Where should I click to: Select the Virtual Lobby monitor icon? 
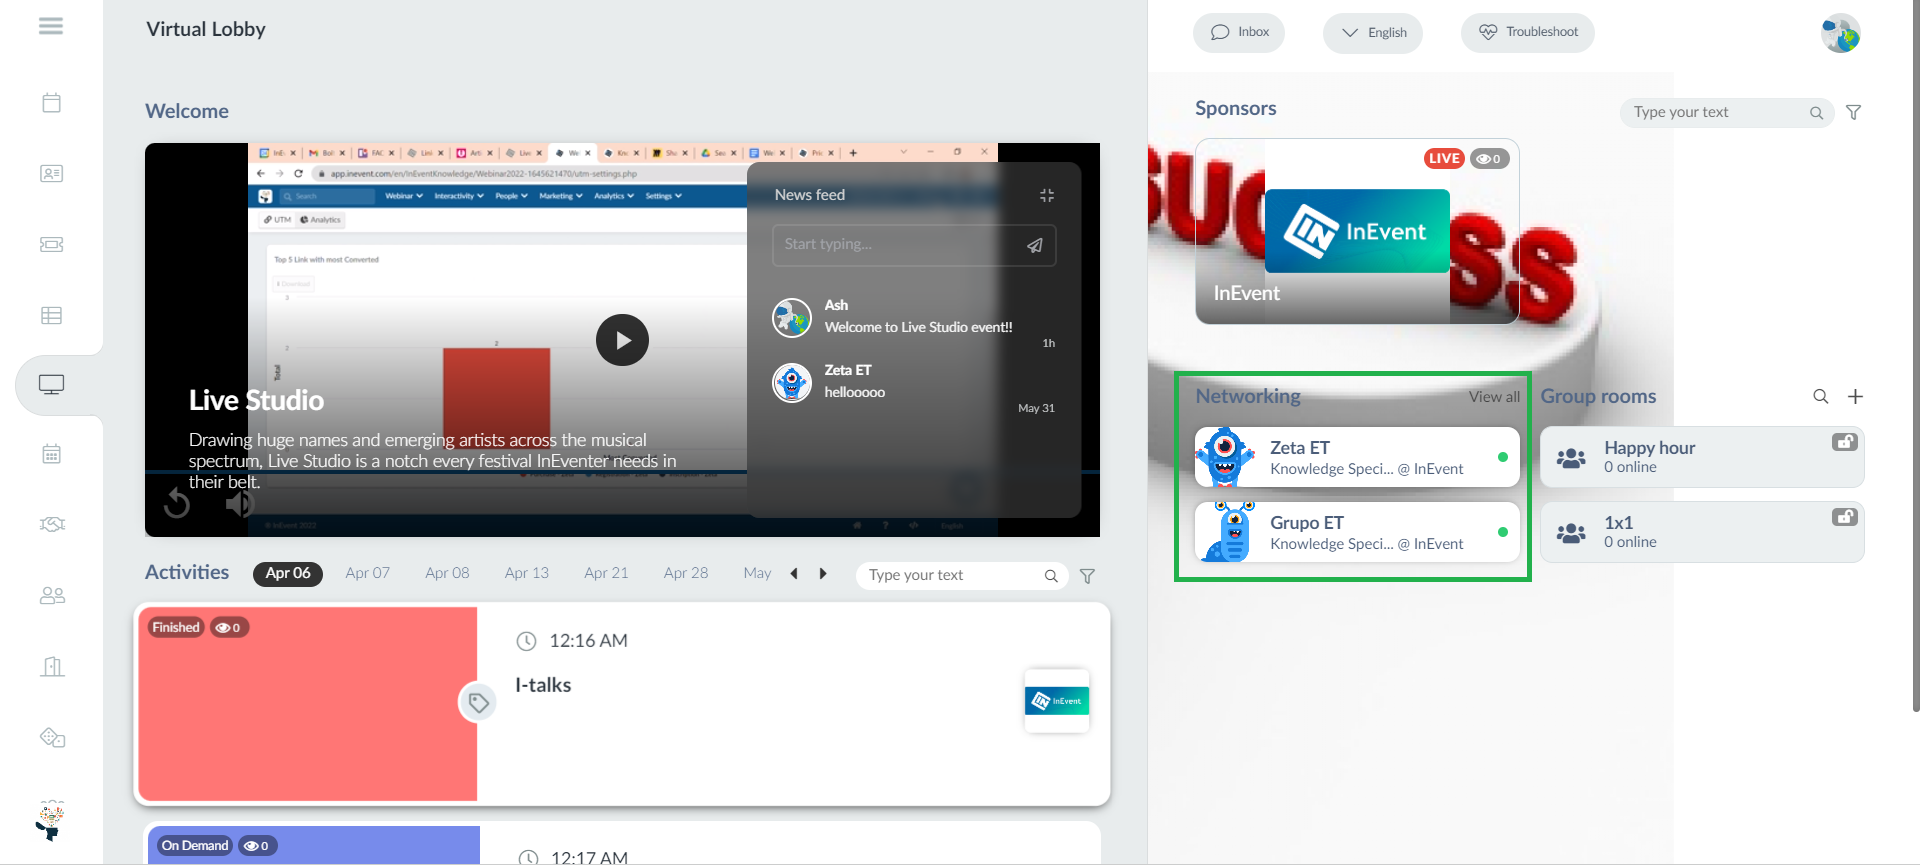click(x=52, y=385)
